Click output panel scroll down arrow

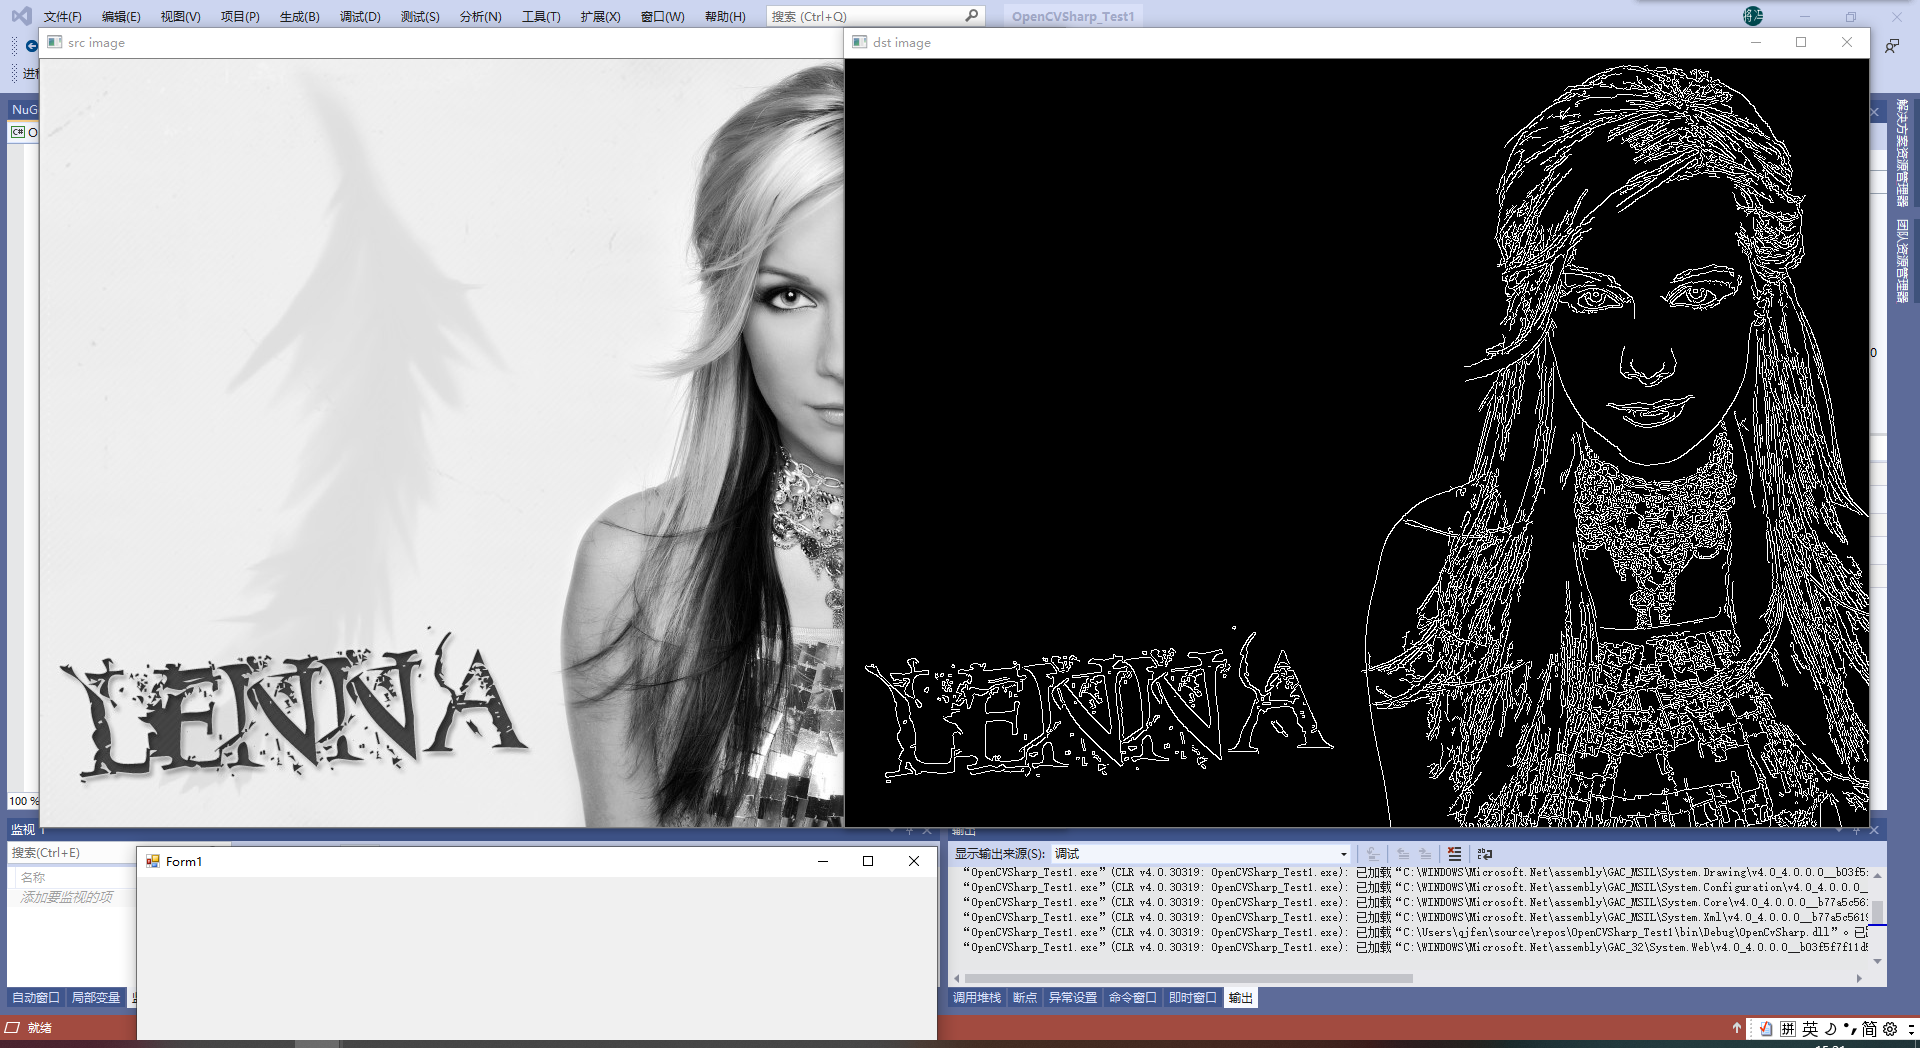[1878, 961]
